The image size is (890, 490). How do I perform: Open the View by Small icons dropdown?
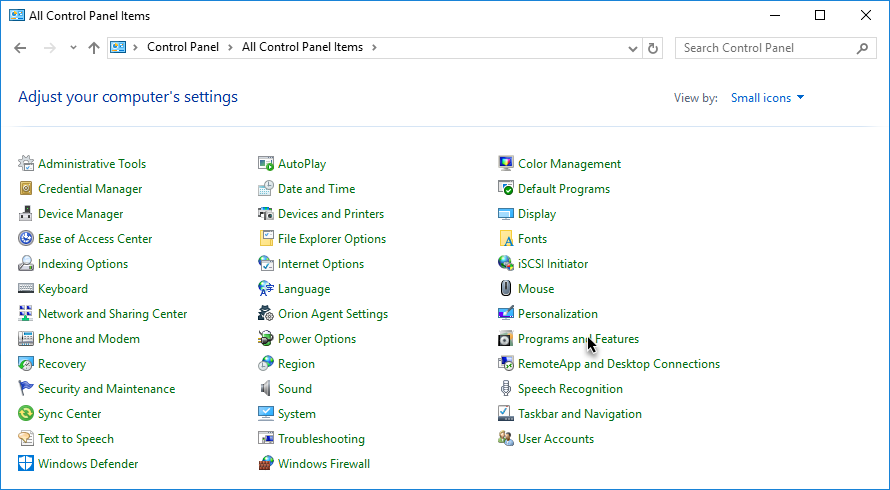(x=767, y=98)
